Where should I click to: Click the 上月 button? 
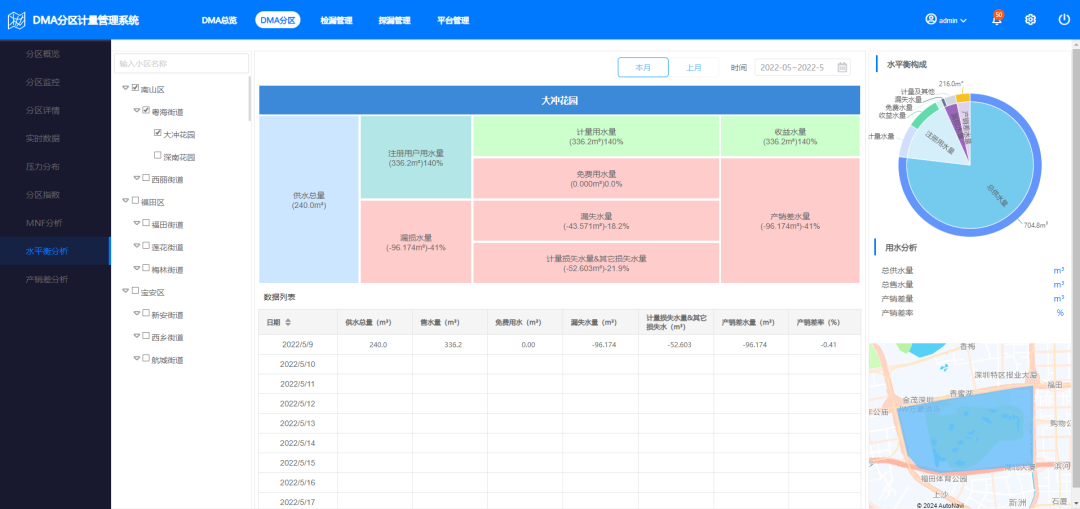694,67
